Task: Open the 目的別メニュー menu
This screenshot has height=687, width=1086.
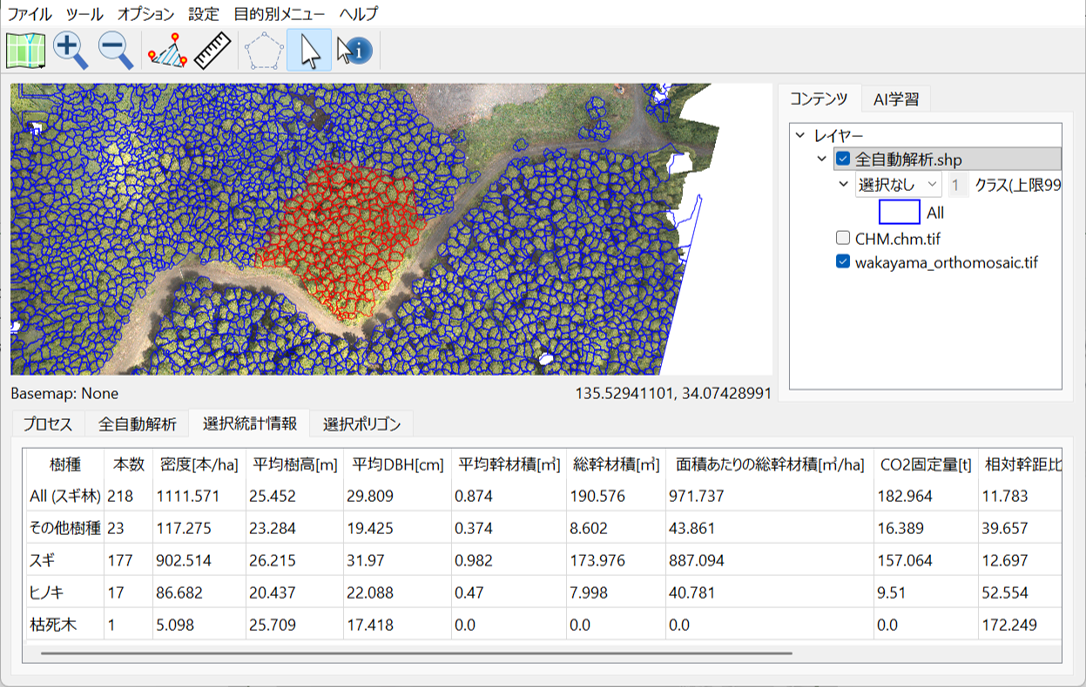Action: click(x=280, y=14)
